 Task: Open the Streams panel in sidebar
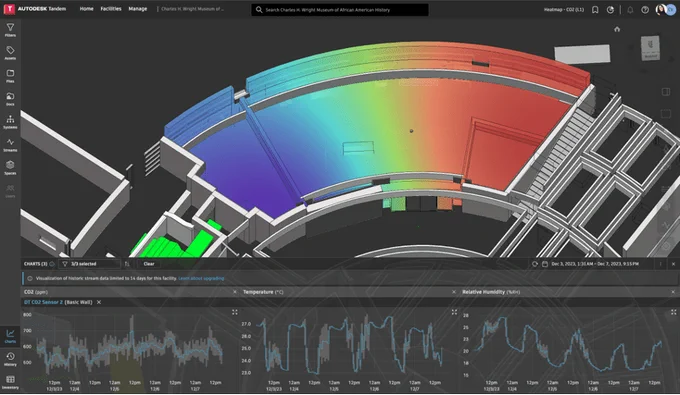[x=10, y=144]
